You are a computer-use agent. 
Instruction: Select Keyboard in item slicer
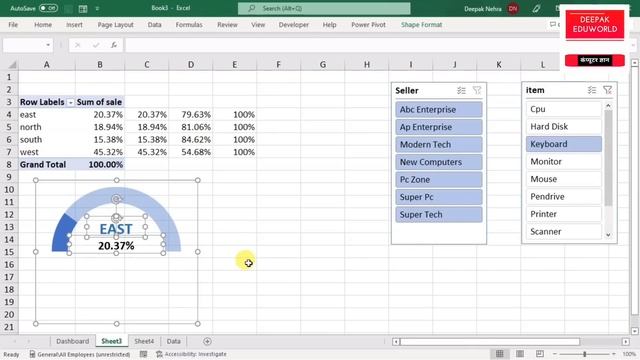coord(564,144)
